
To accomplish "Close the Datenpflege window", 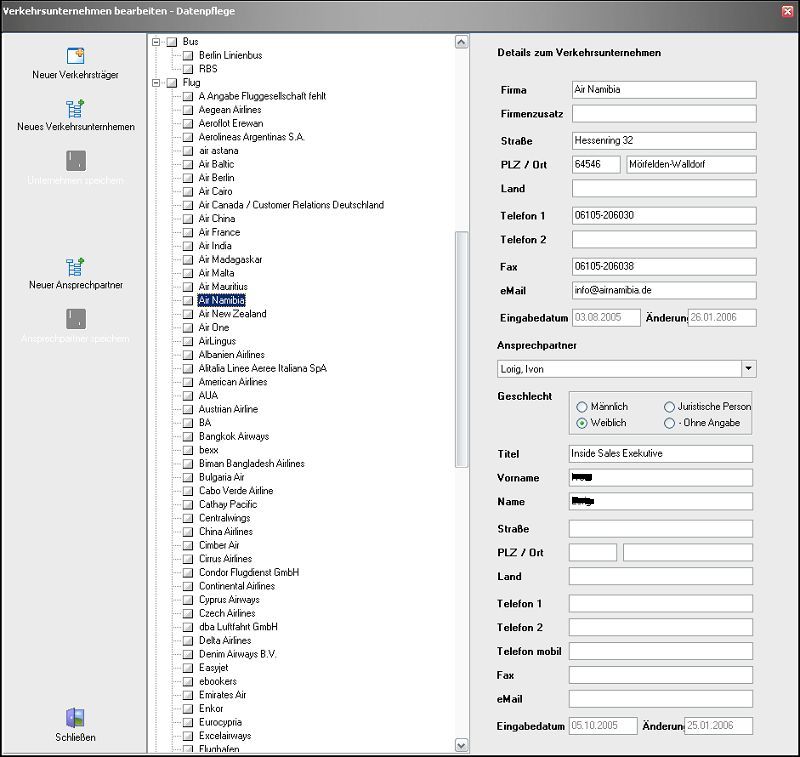I will (x=788, y=11).
